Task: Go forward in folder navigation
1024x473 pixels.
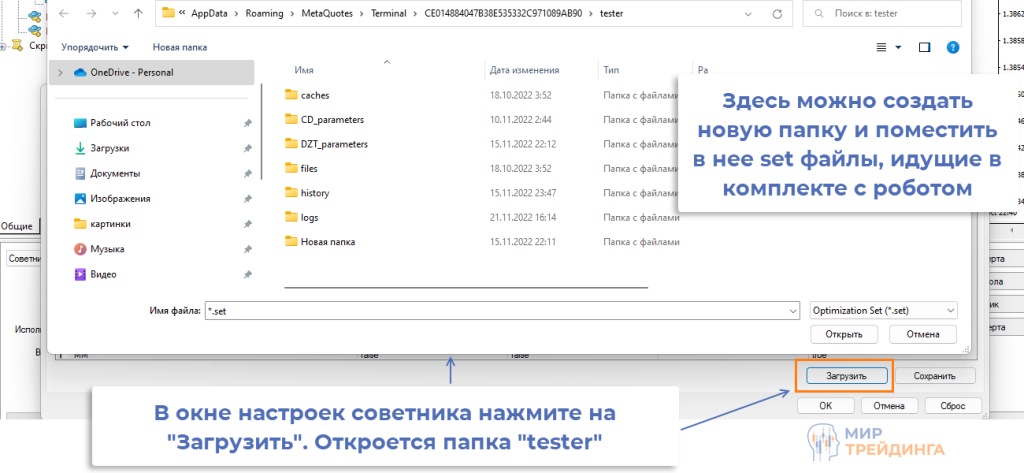Action: (x=90, y=13)
